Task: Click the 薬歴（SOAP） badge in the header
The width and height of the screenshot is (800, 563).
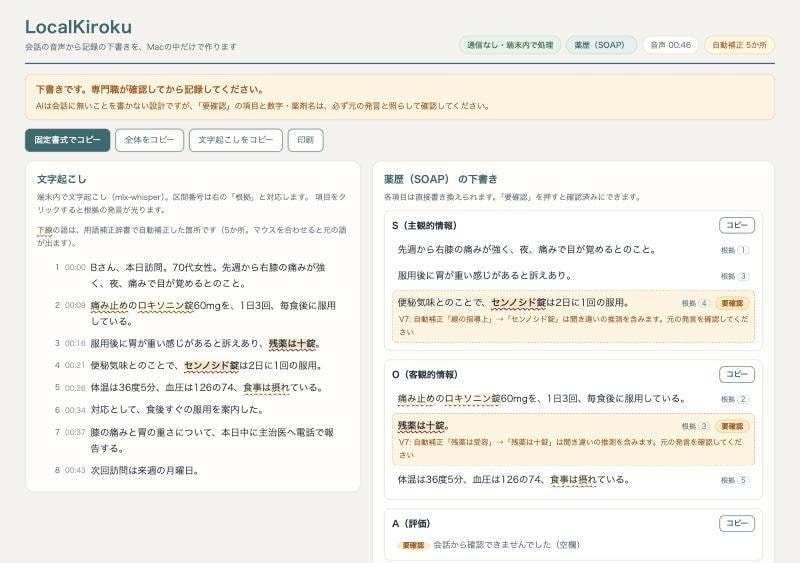Action: (x=601, y=45)
